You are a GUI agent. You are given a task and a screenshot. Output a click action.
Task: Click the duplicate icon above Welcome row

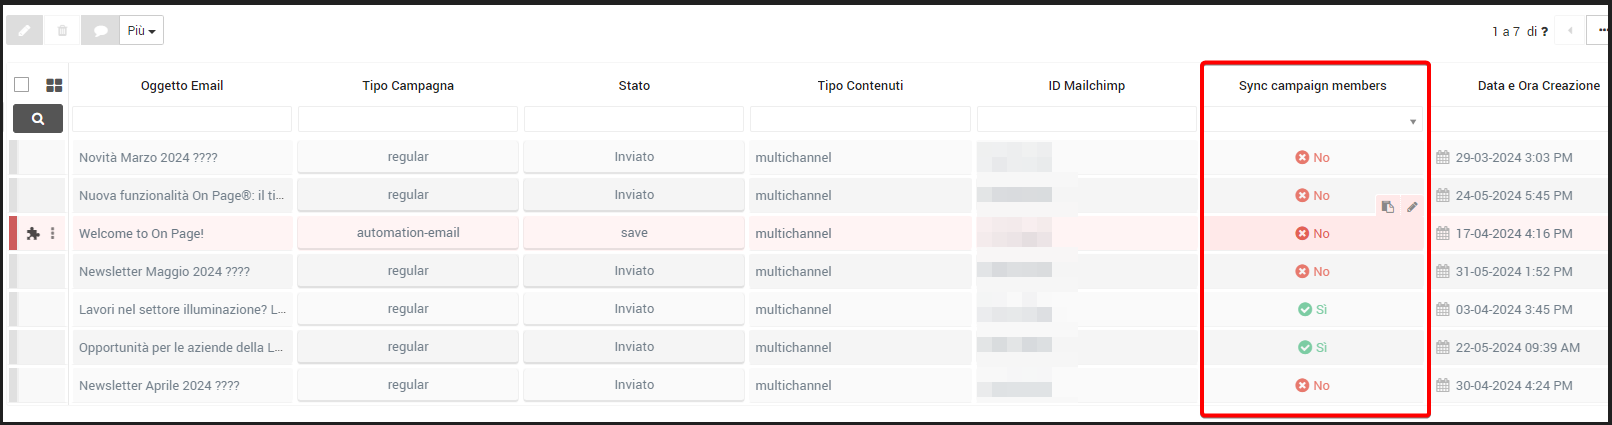[x=1387, y=207]
